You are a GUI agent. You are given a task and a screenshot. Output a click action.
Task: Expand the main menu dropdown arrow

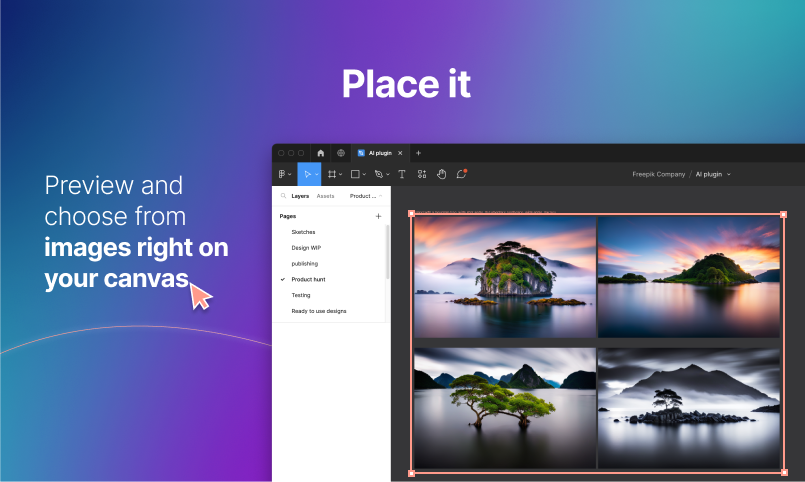coord(290,175)
